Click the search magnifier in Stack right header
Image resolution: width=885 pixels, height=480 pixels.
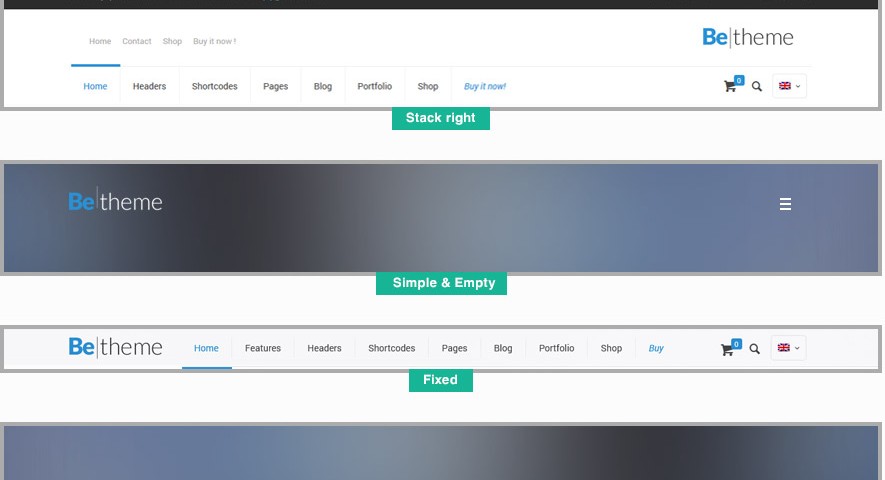point(757,86)
